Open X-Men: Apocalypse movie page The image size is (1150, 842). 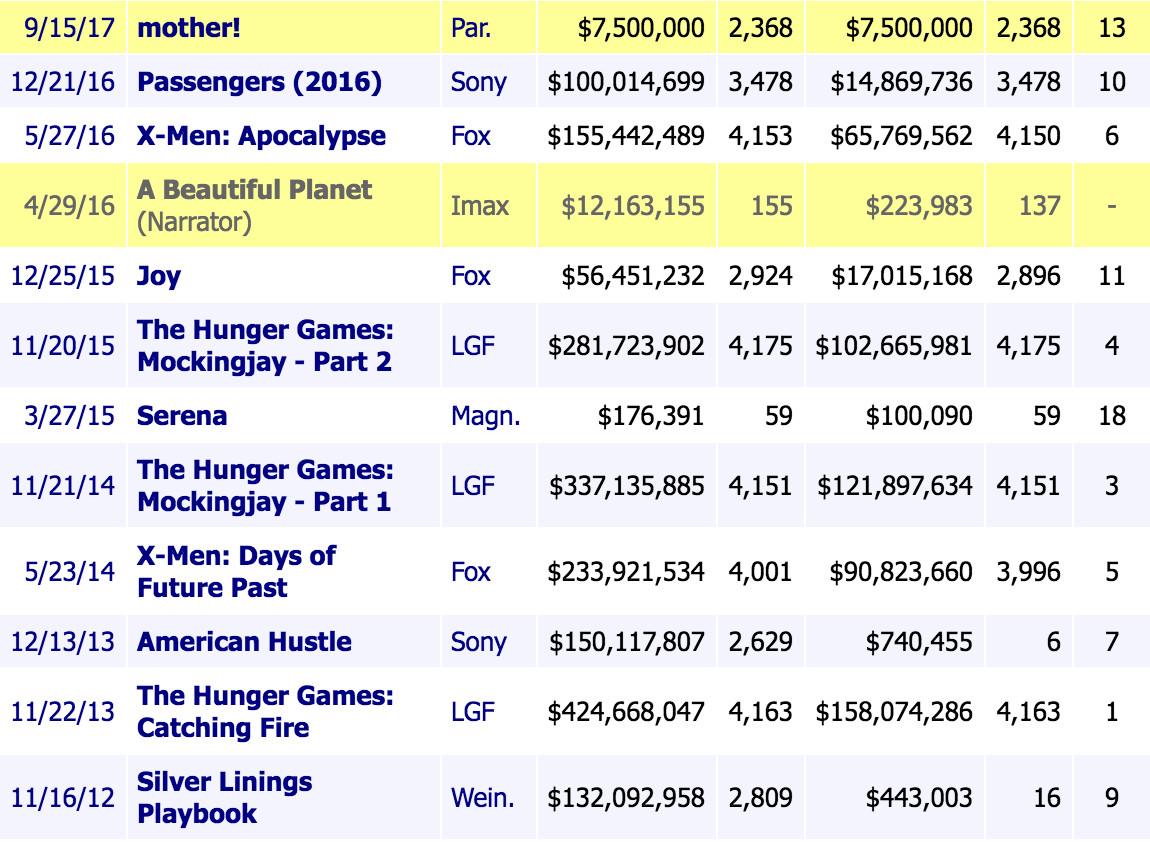click(261, 135)
